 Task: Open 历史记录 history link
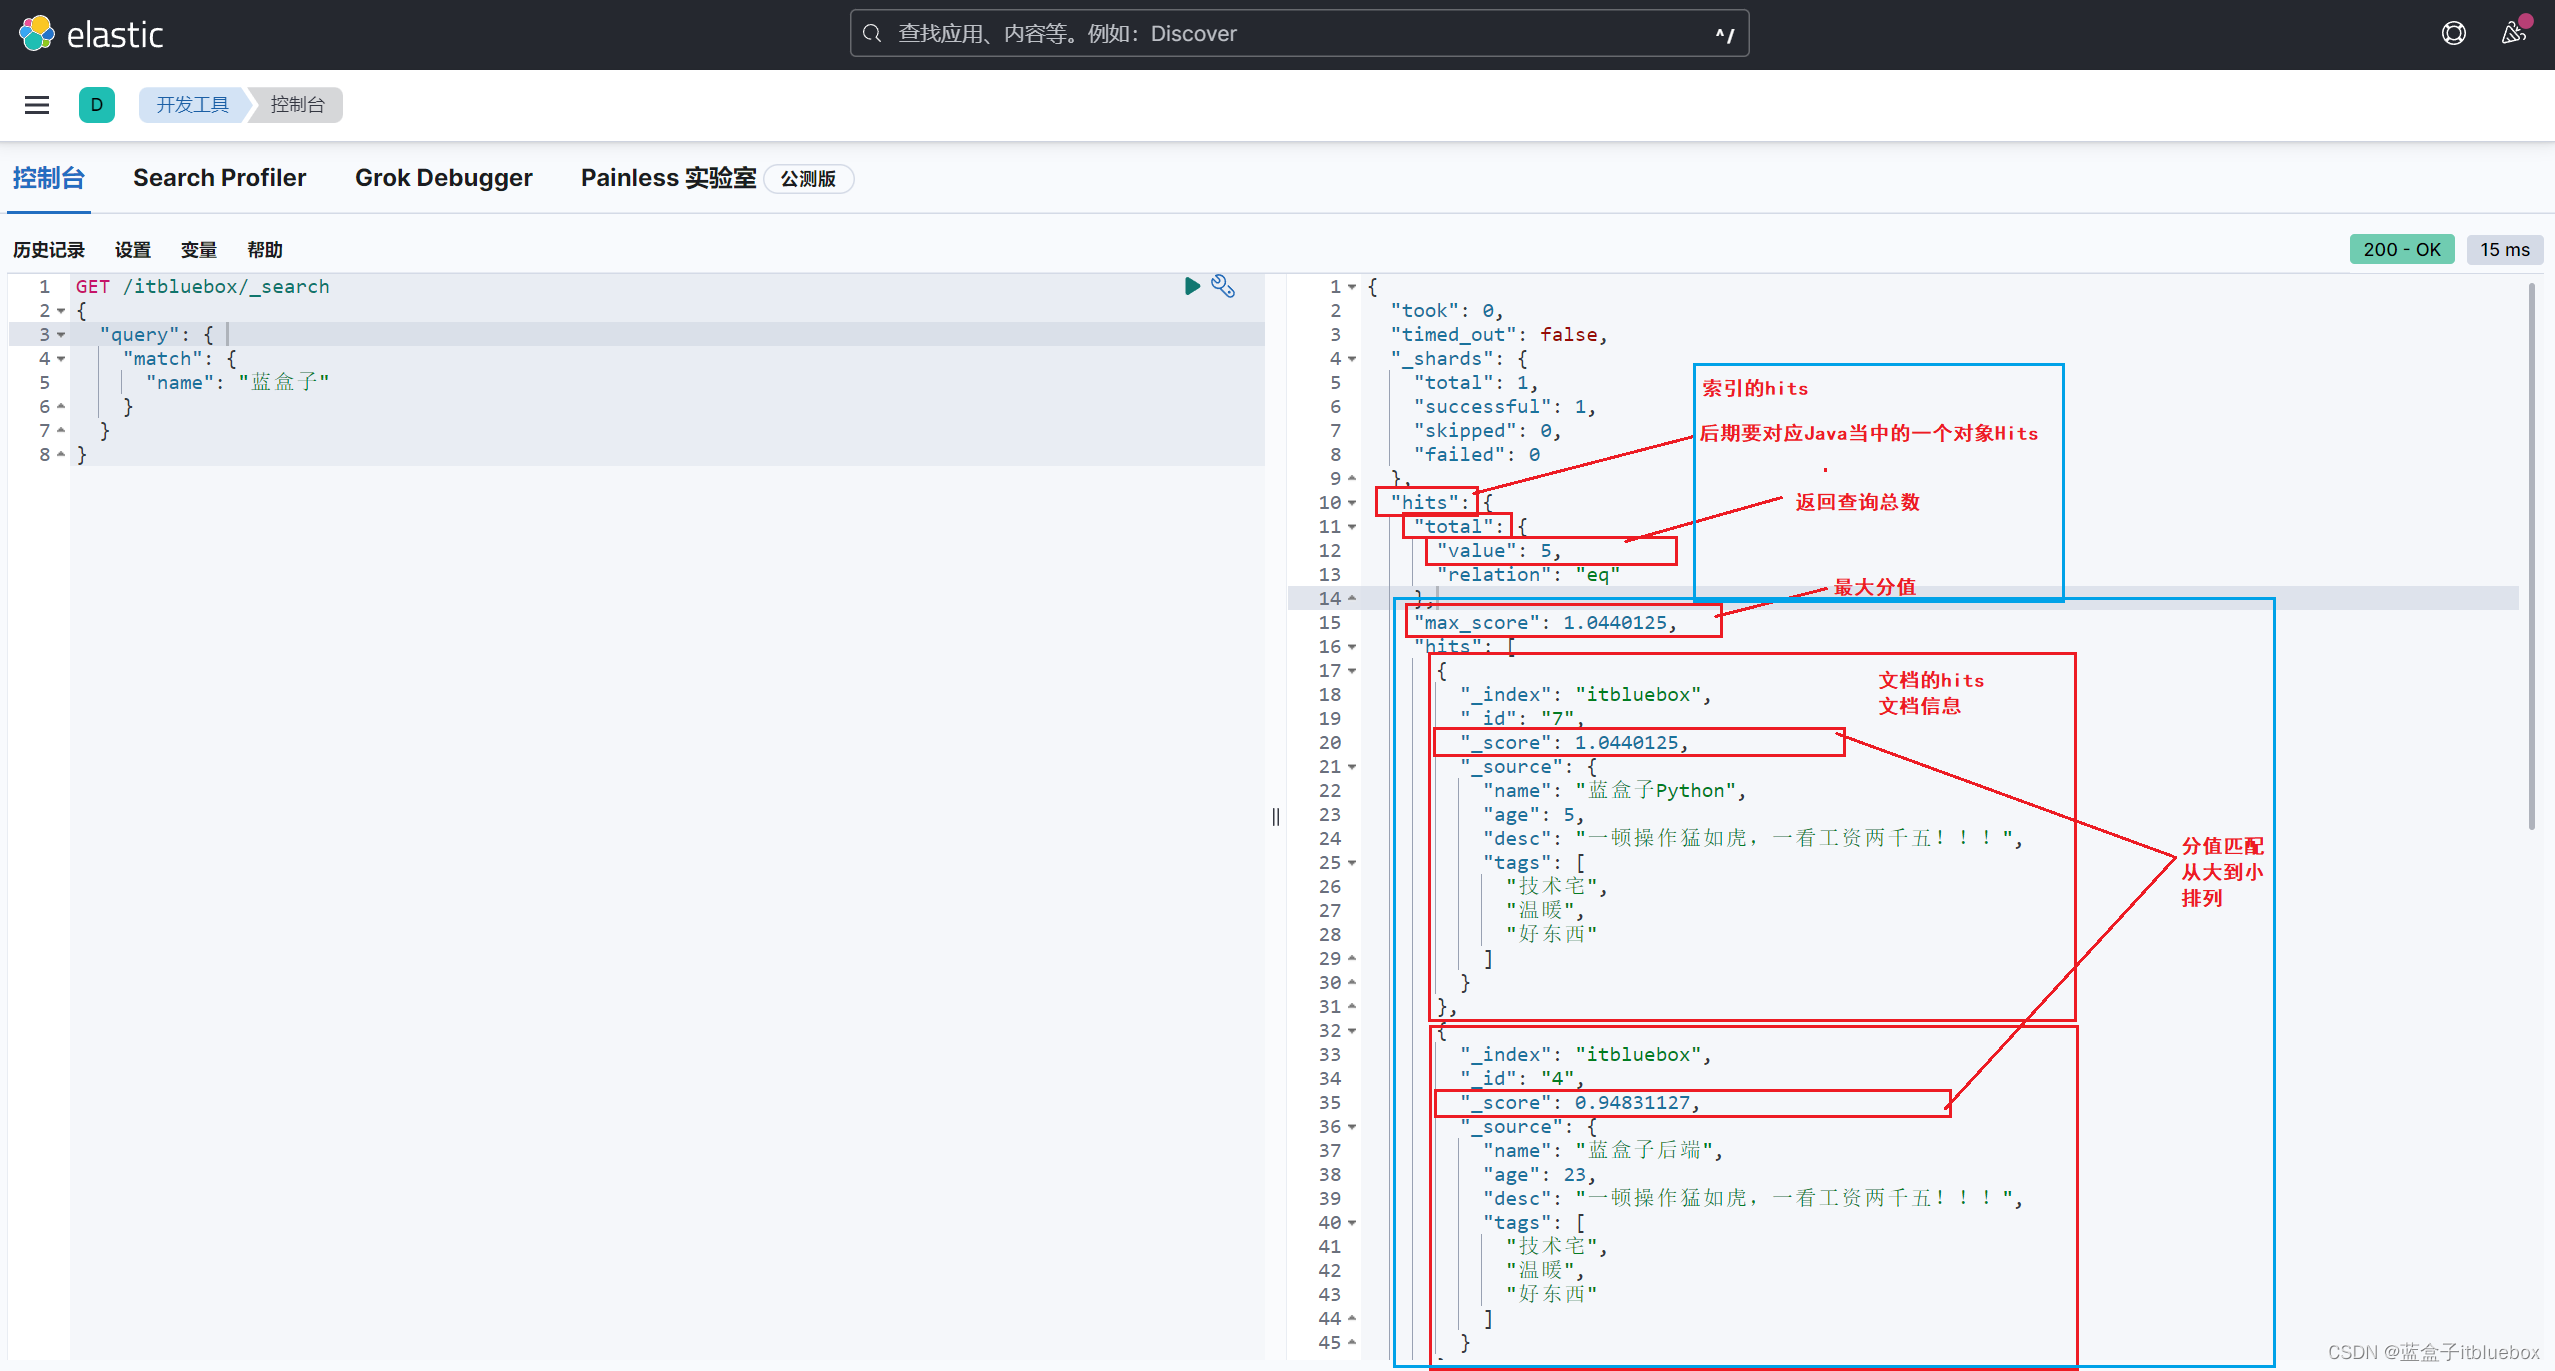pos(49,250)
